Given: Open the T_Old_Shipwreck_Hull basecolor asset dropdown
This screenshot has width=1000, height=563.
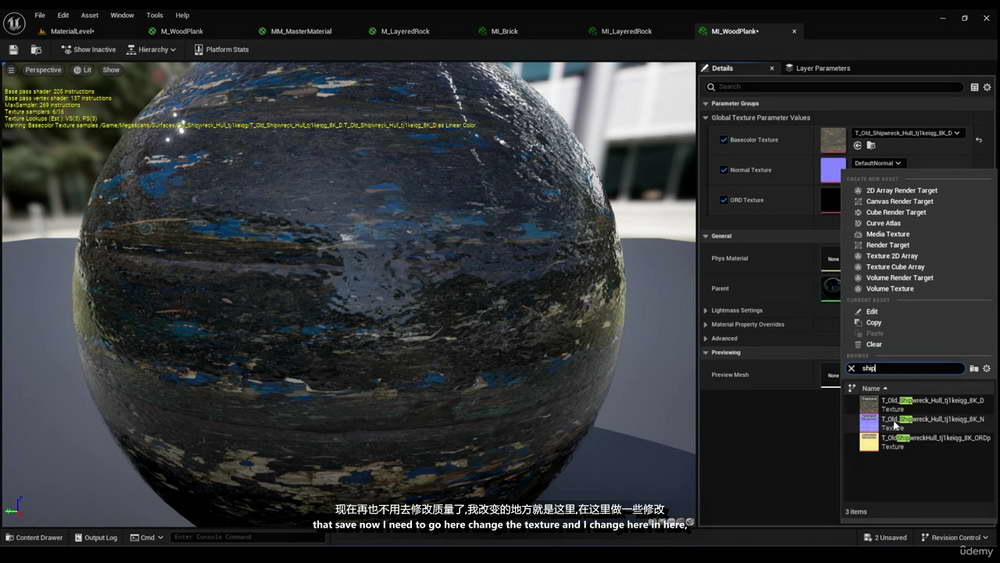Looking at the screenshot, I should [x=908, y=133].
